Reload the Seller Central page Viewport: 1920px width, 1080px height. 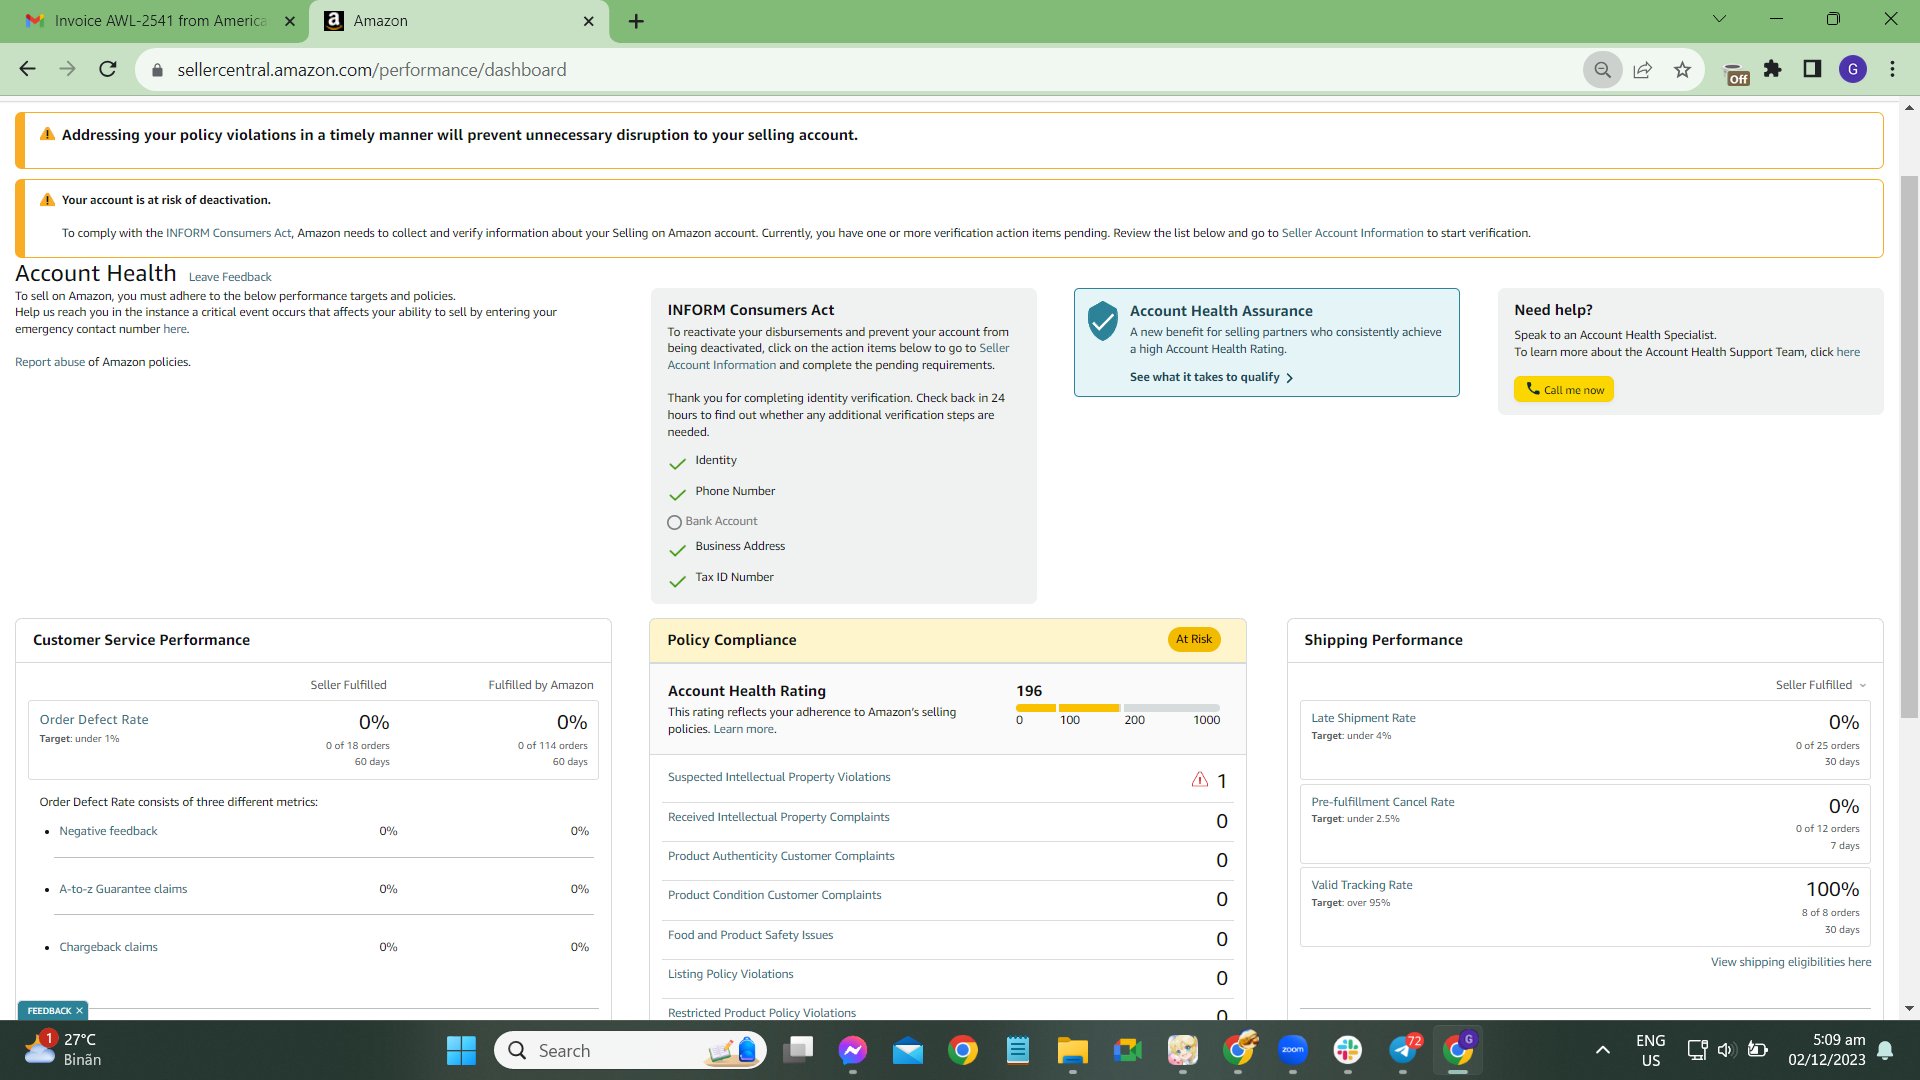(108, 69)
